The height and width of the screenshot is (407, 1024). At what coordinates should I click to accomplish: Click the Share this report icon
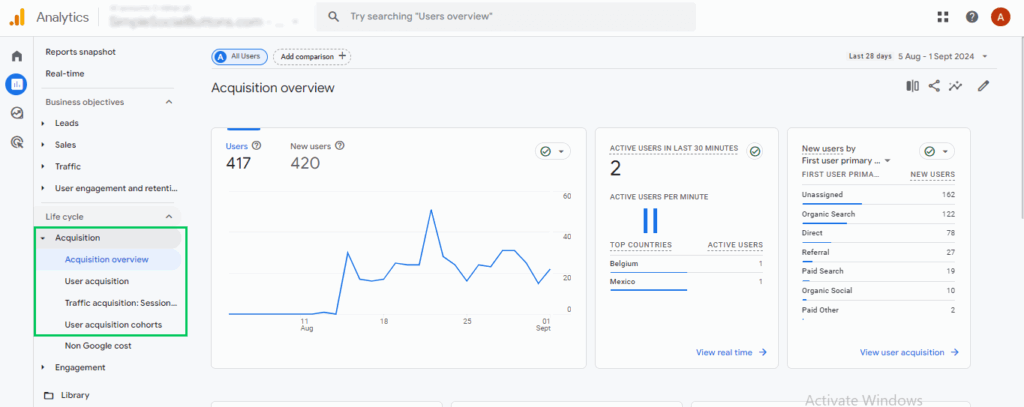934,86
